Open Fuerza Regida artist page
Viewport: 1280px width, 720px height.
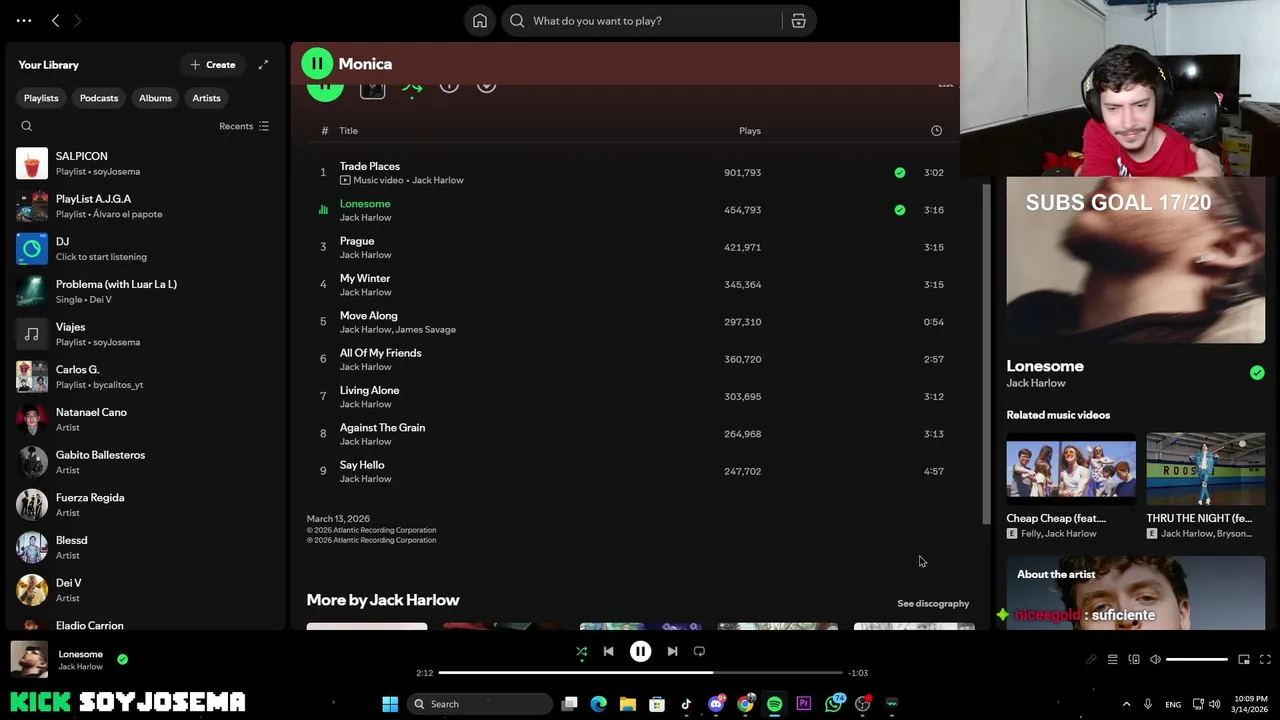click(x=144, y=504)
